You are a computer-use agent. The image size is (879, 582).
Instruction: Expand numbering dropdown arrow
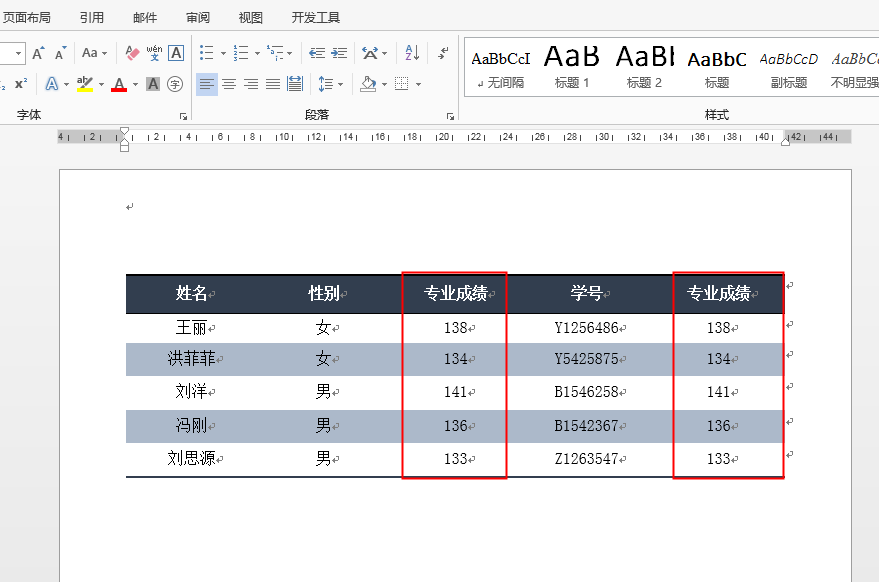(257, 54)
